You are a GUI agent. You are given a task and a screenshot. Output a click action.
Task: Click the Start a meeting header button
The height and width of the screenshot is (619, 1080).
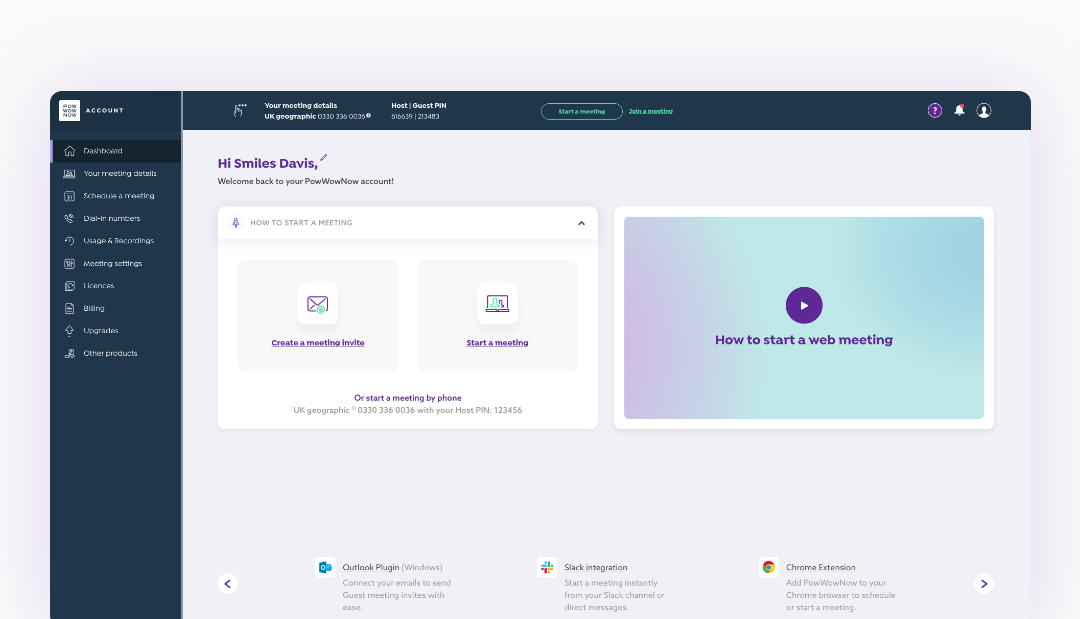[x=582, y=111]
